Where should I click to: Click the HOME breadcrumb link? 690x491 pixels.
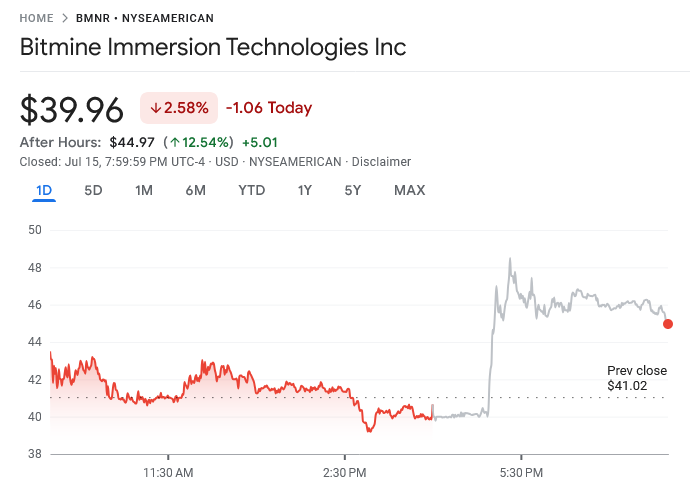pos(37,18)
